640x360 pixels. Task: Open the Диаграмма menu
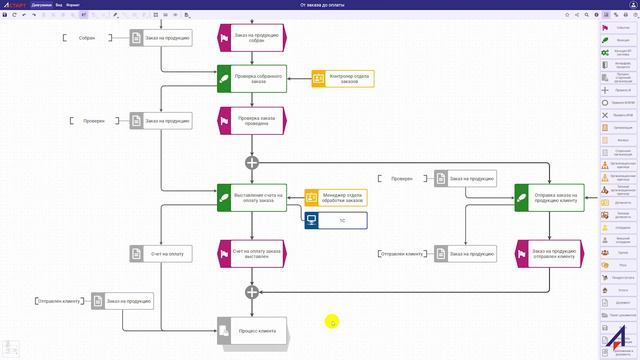coord(42,5)
